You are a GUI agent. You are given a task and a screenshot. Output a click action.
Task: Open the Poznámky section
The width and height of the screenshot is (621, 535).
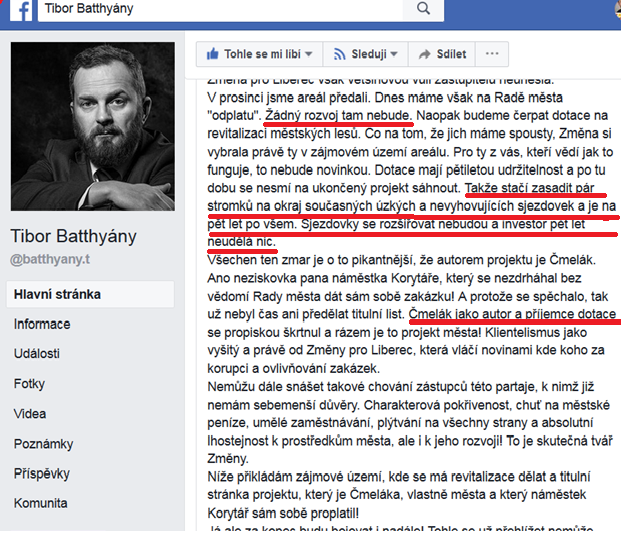44,444
